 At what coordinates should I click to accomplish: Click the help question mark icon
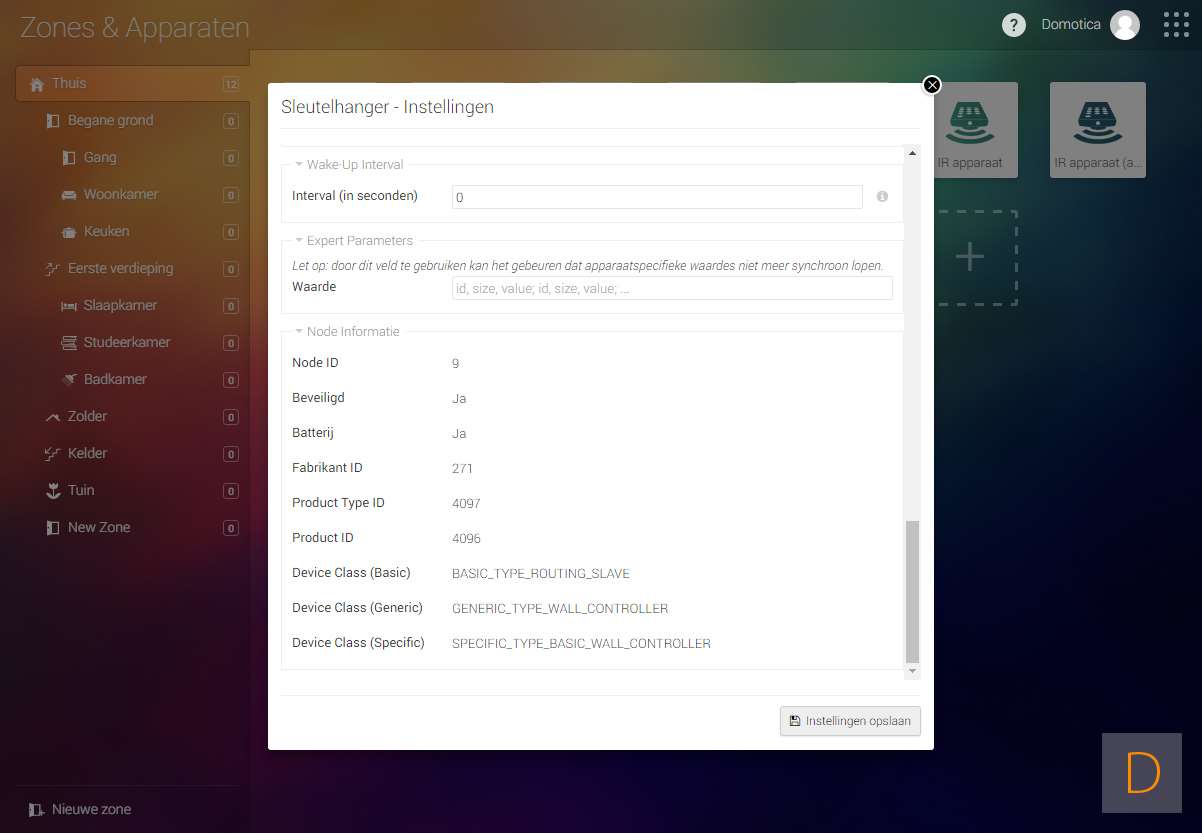tap(1014, 25)
